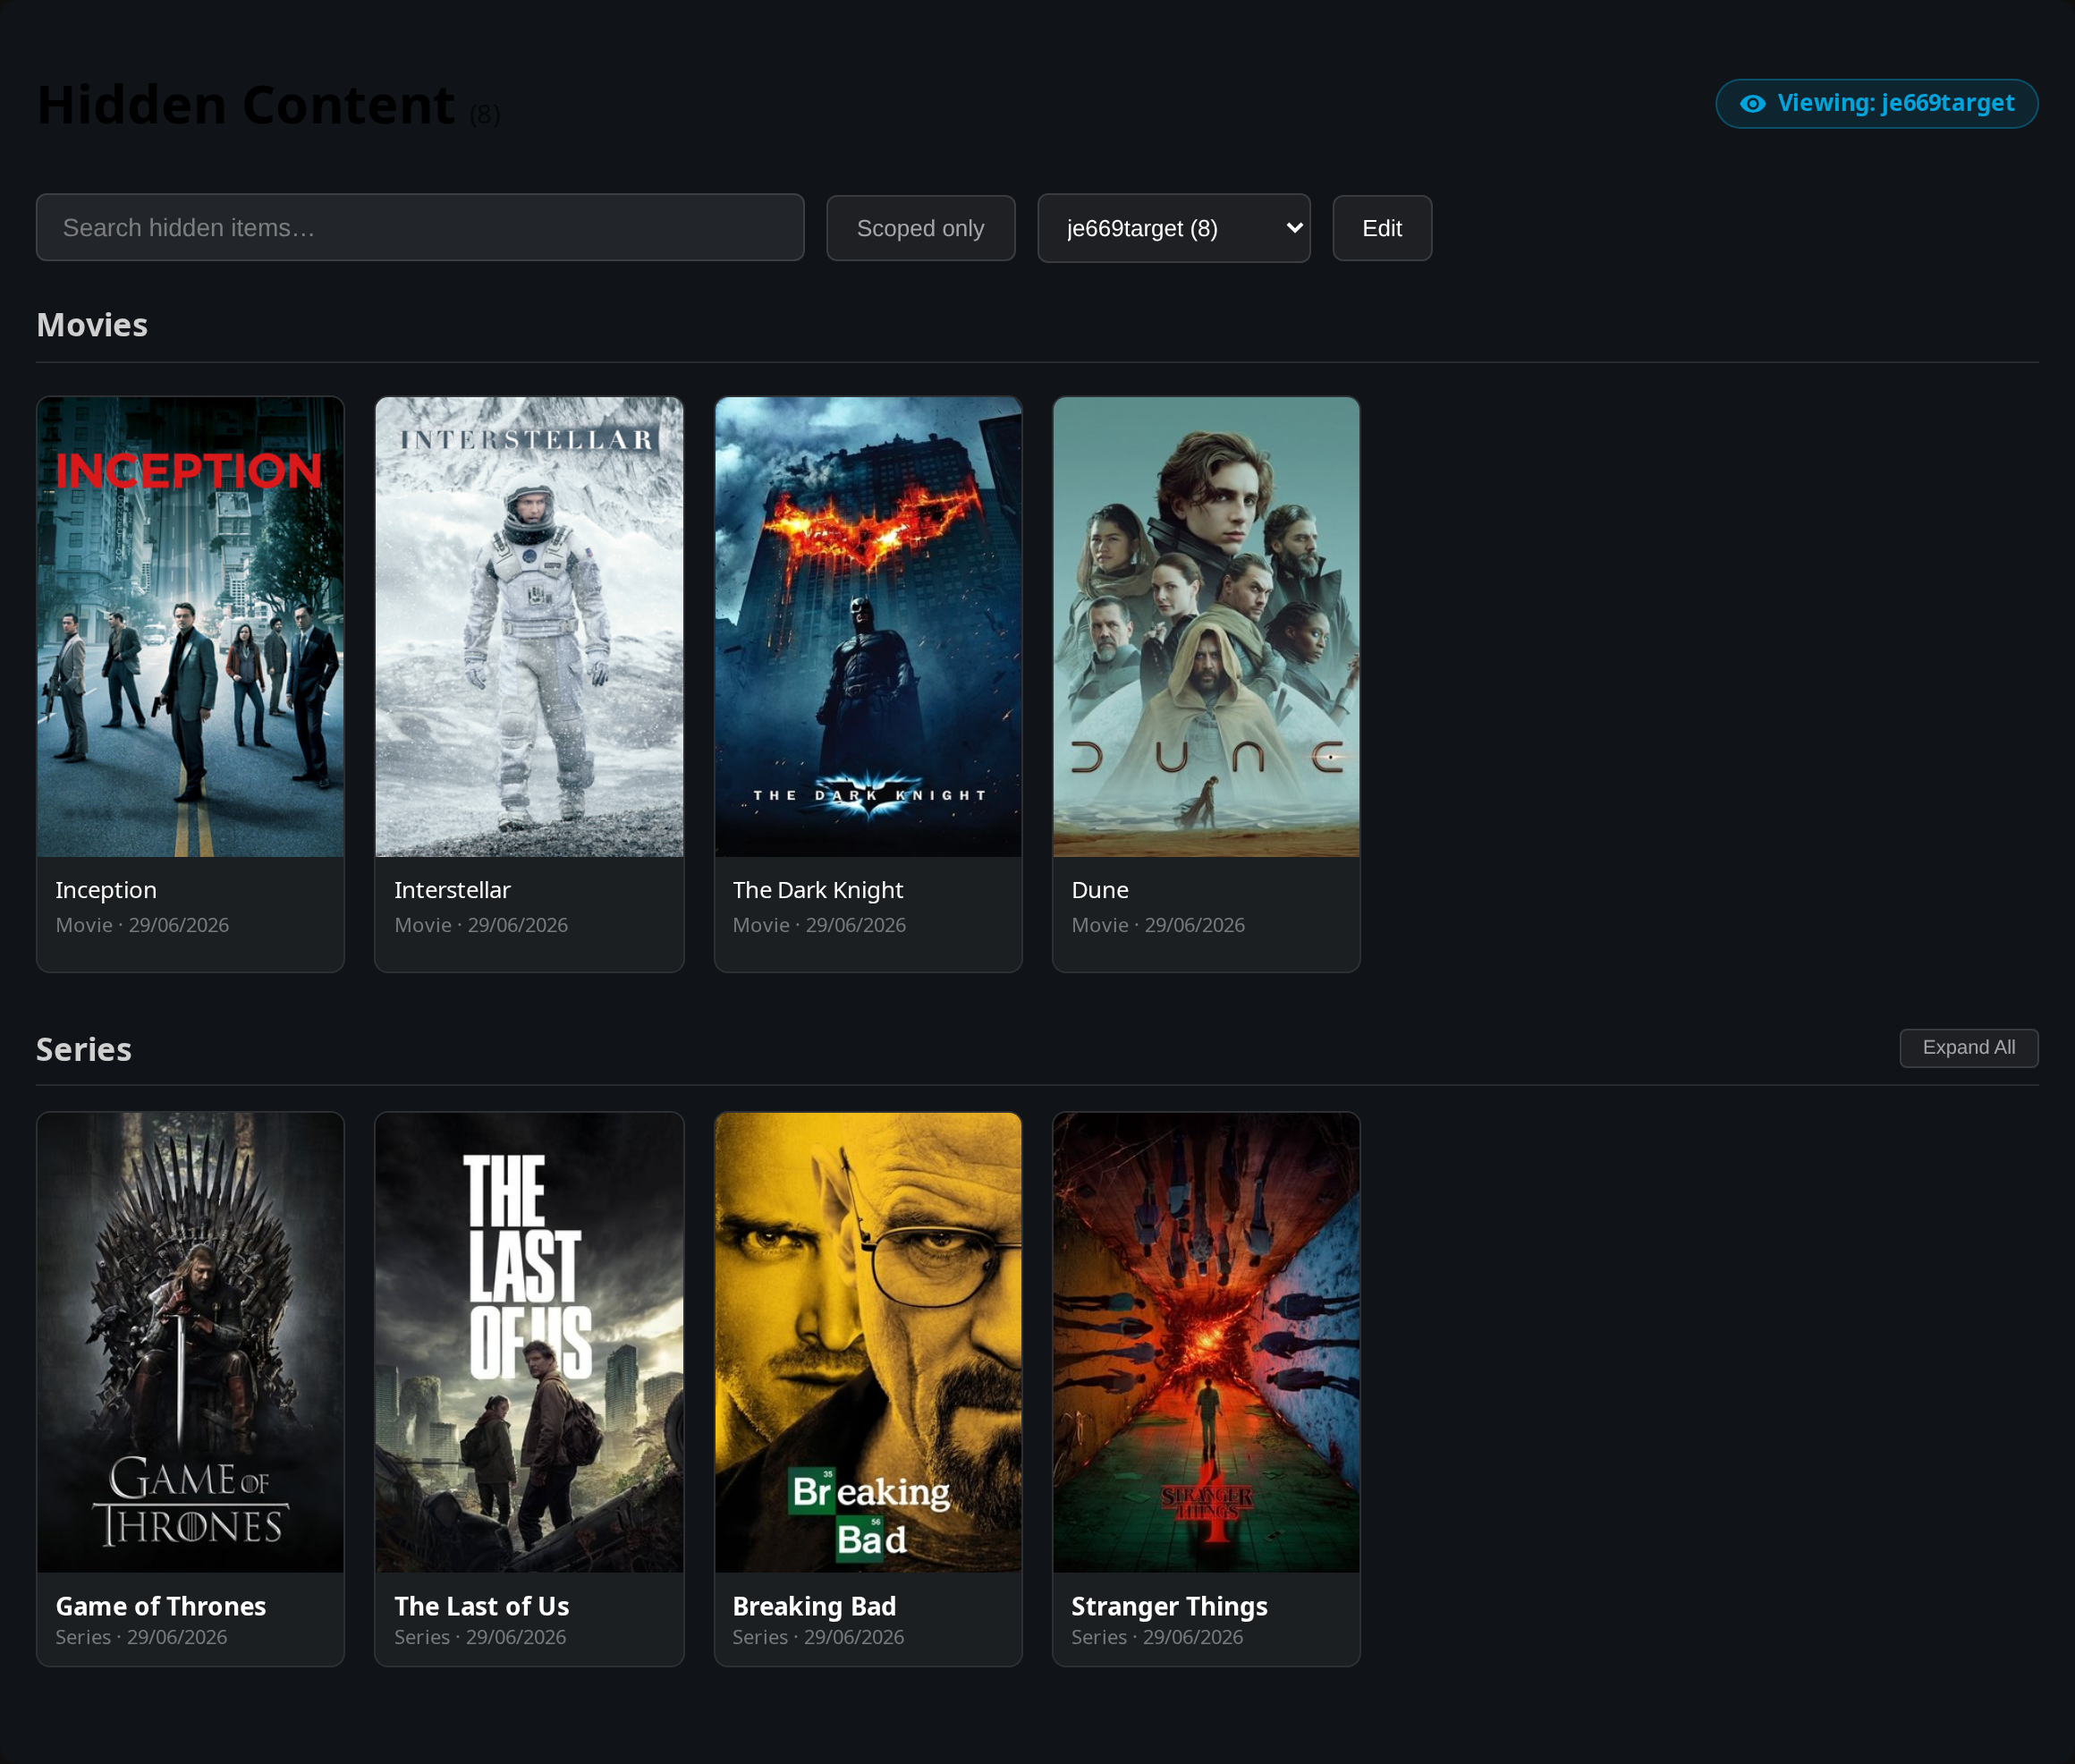This screenshot has width=2075, height=1764.
Task: Click the Edit button
Action: click(1382, 228)
